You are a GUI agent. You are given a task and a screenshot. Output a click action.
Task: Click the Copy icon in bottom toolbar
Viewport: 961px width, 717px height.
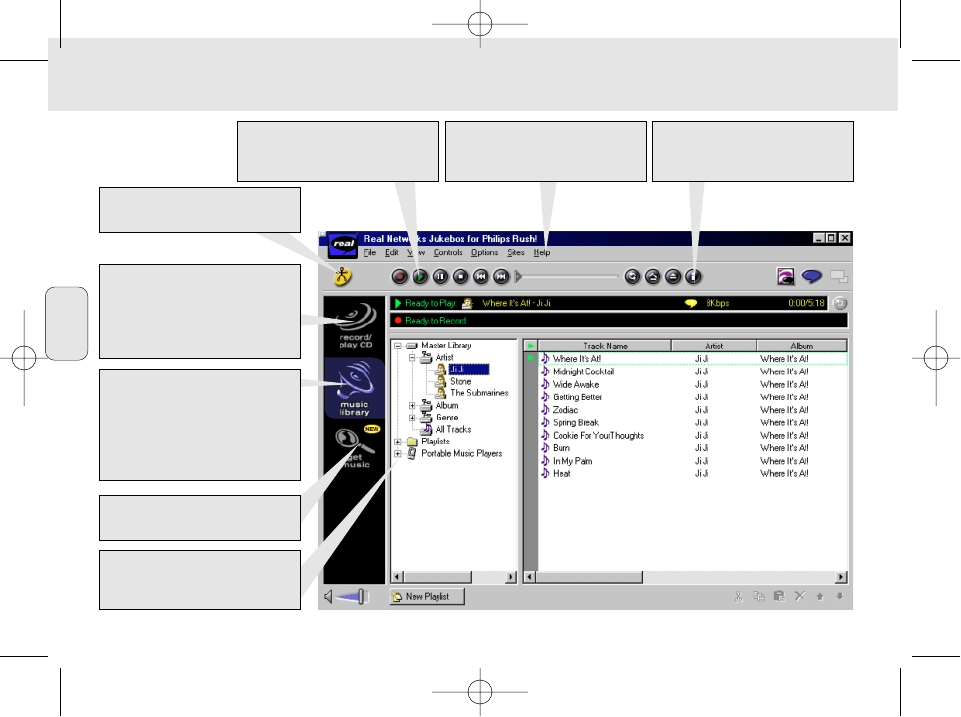point(759,596)
